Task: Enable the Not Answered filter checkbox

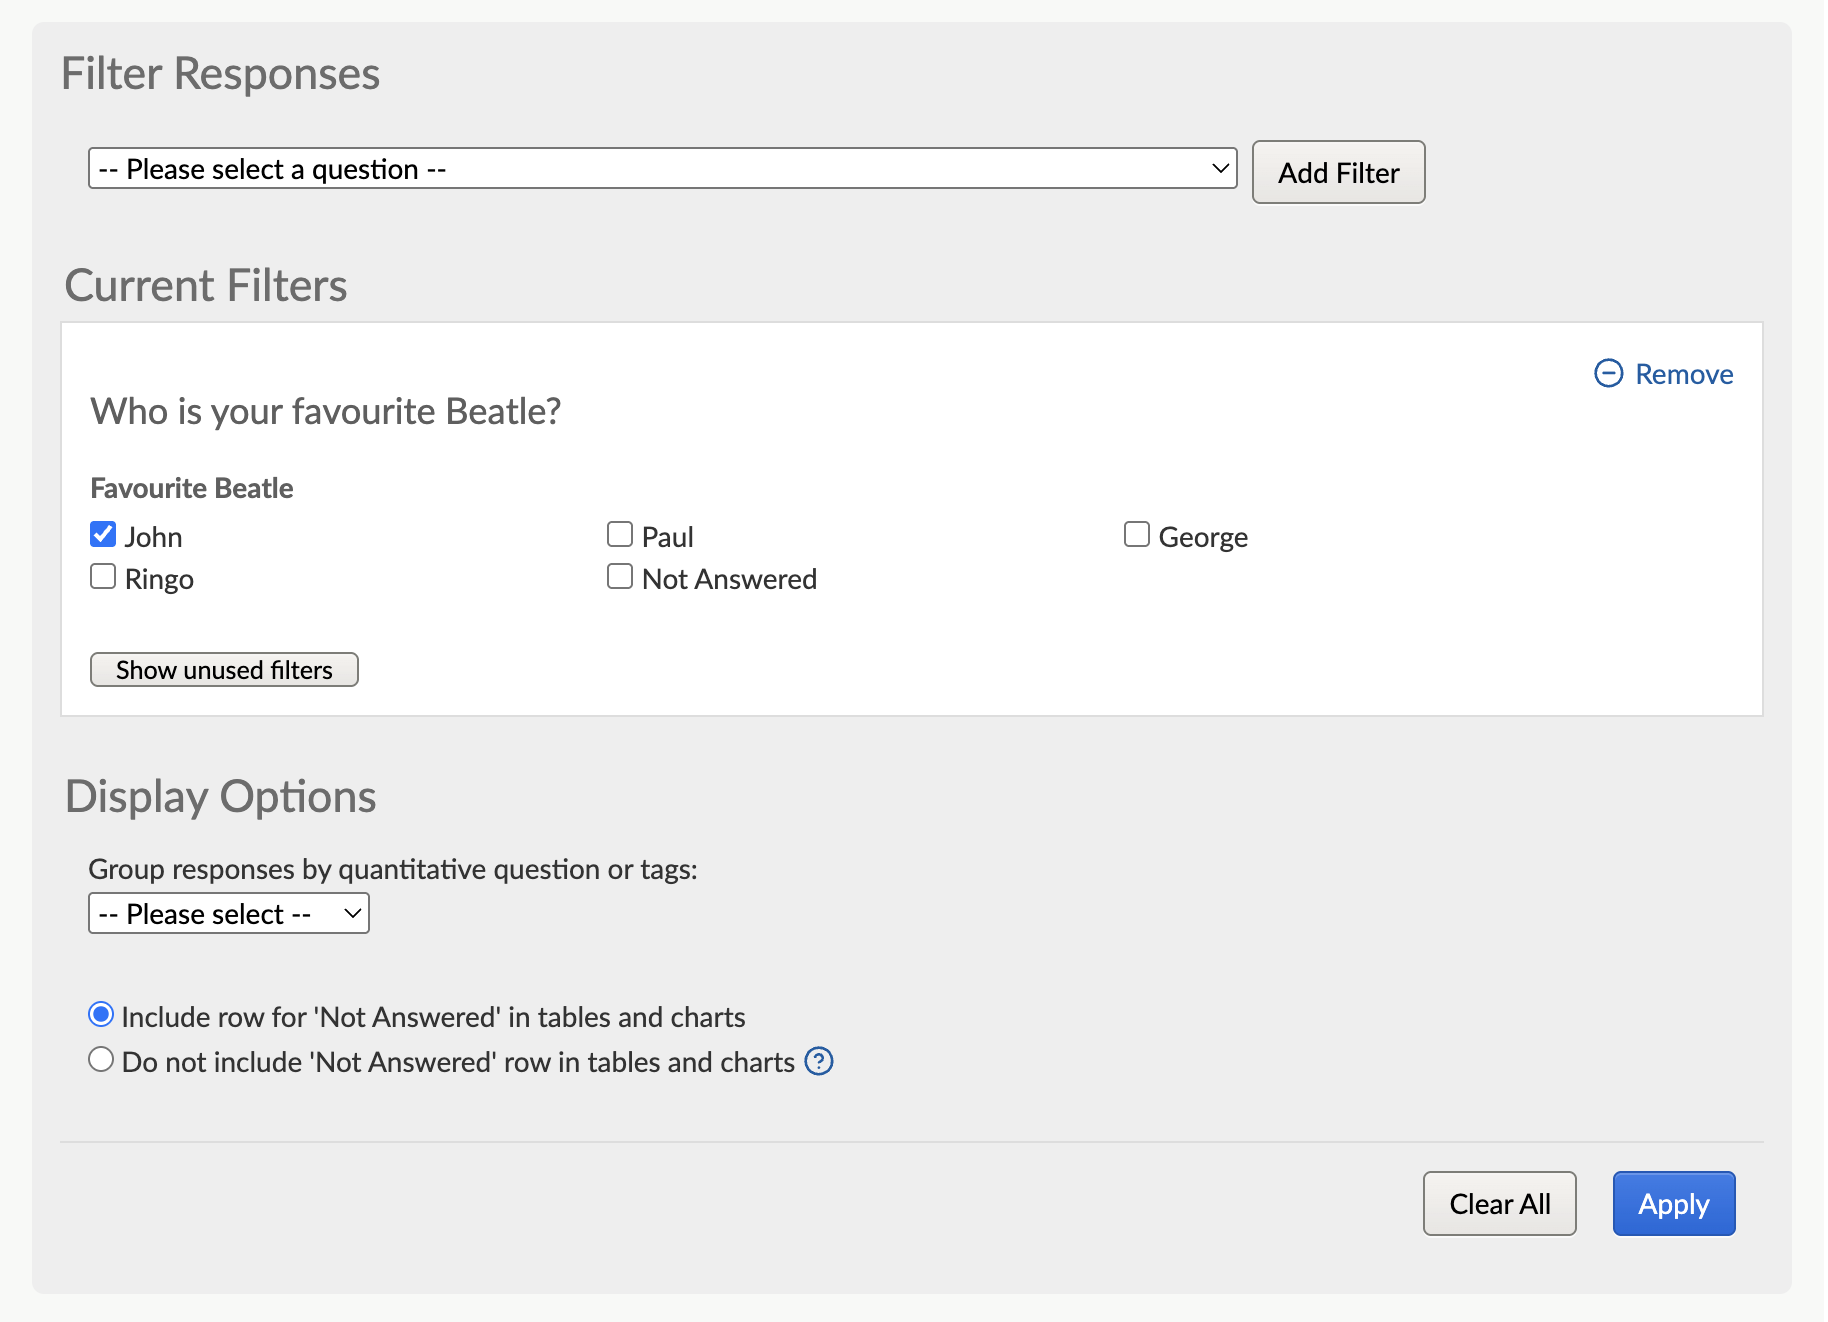Action: [x=620, y=577]
